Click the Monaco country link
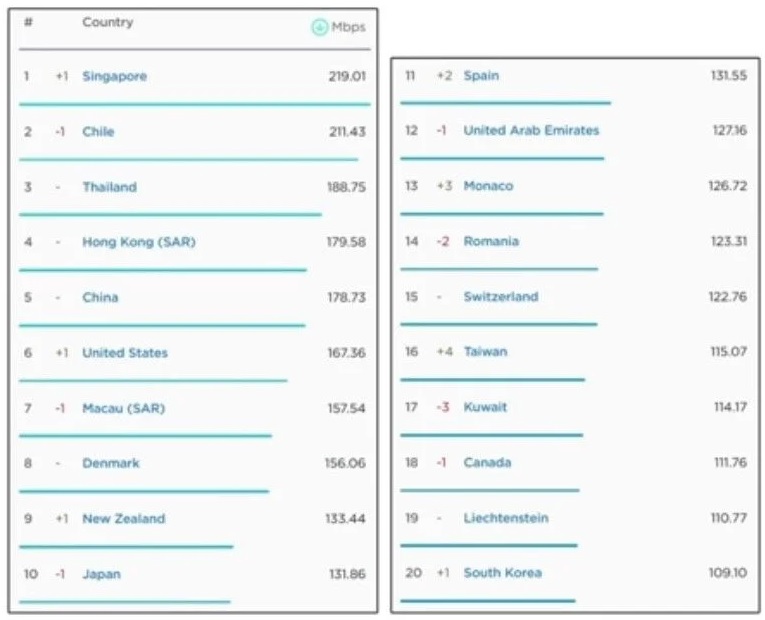 tap(488, 186)
